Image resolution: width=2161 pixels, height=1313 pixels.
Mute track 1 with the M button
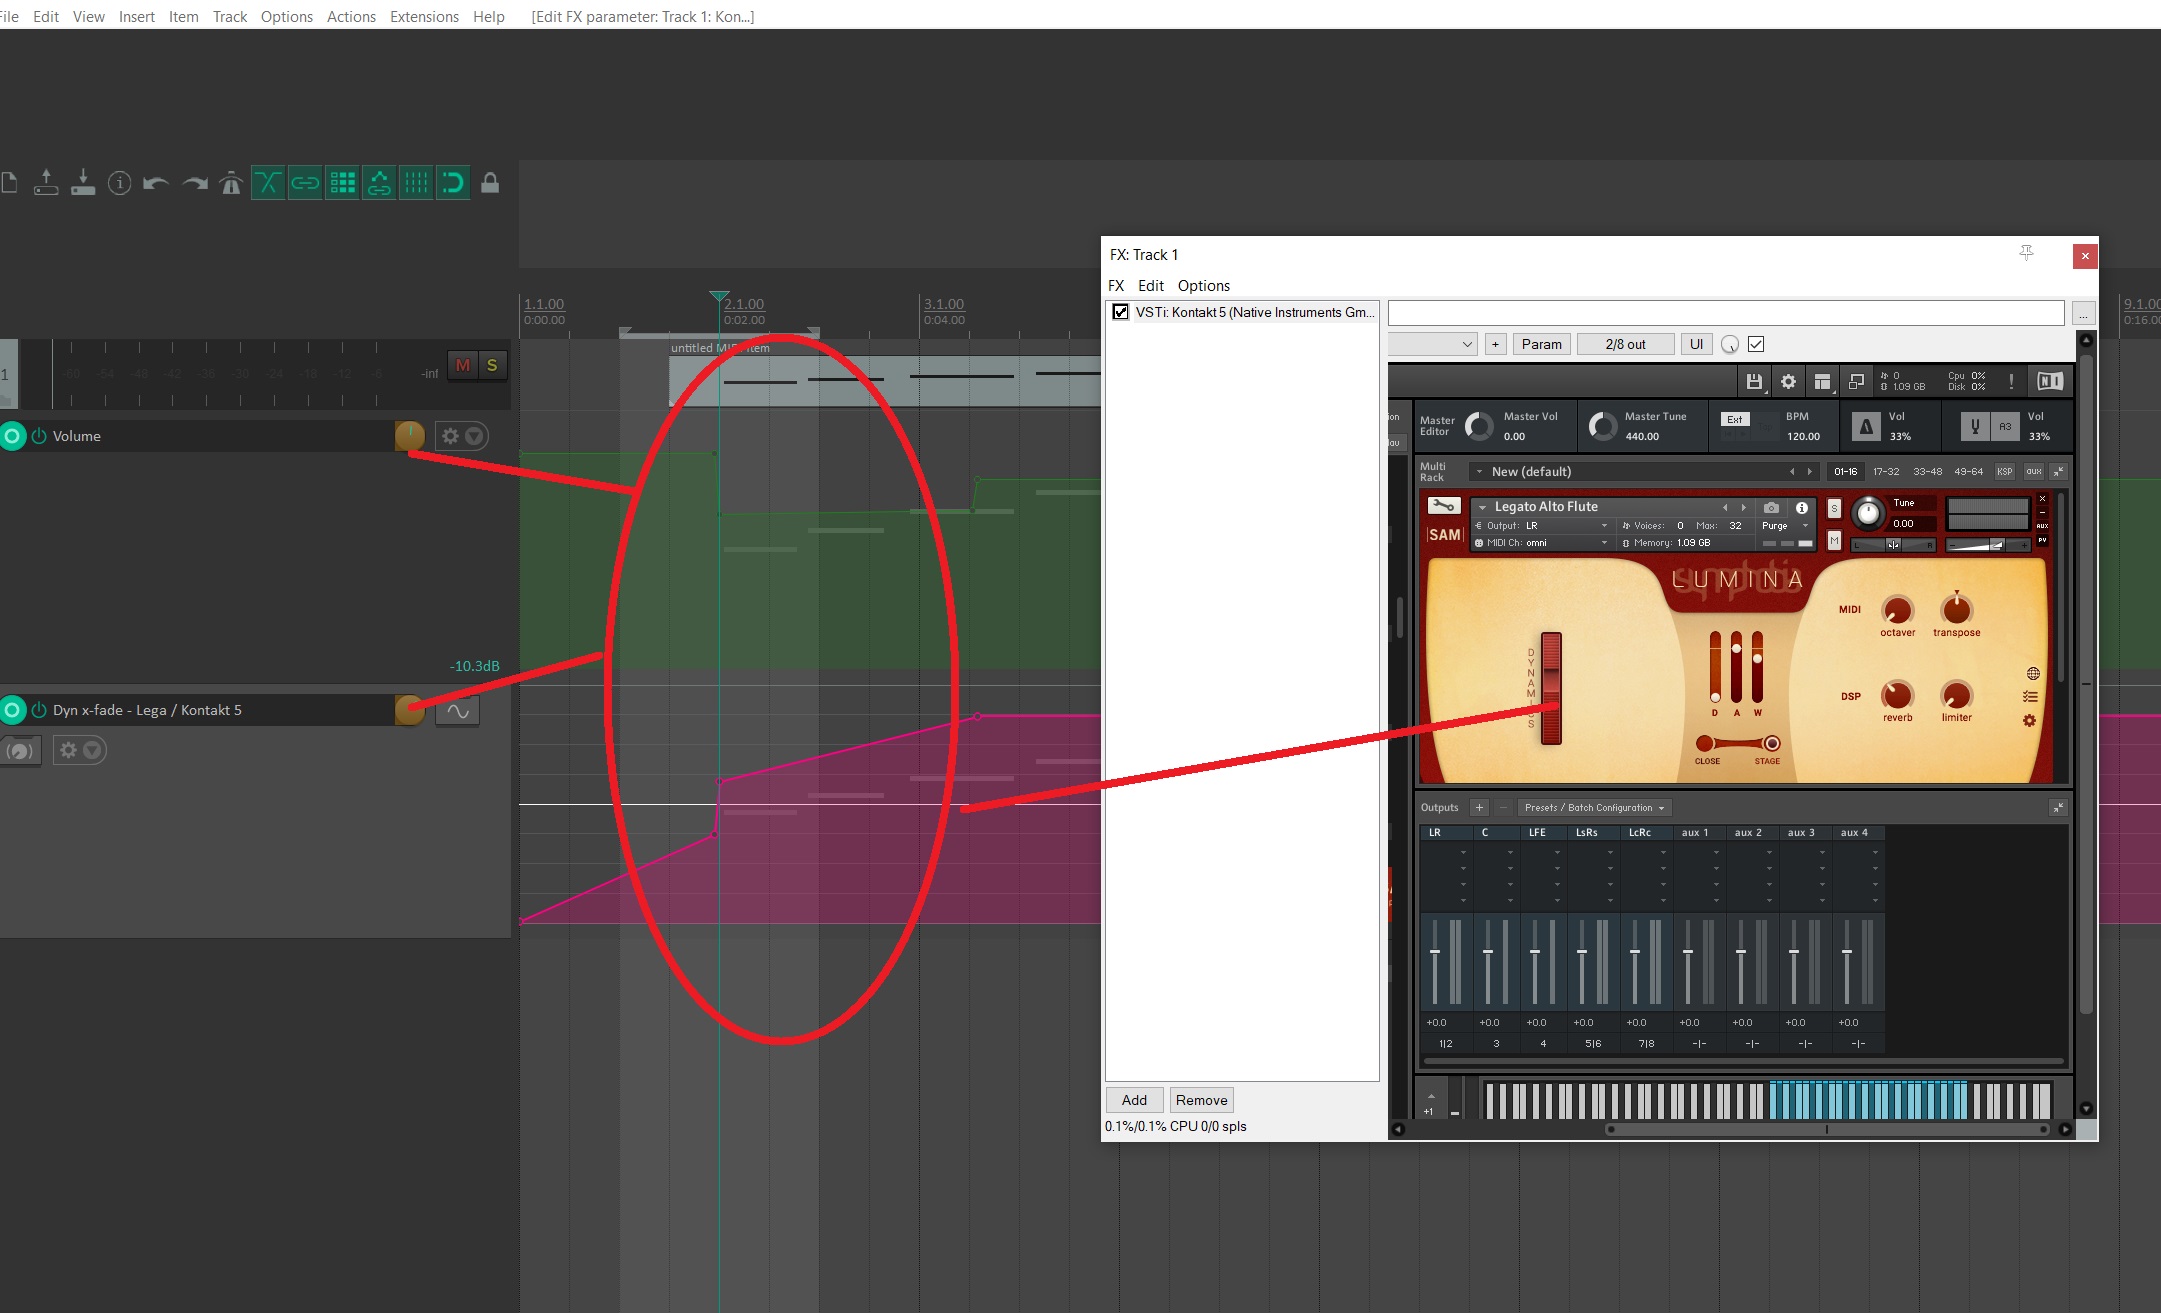[x=463, y=366]
